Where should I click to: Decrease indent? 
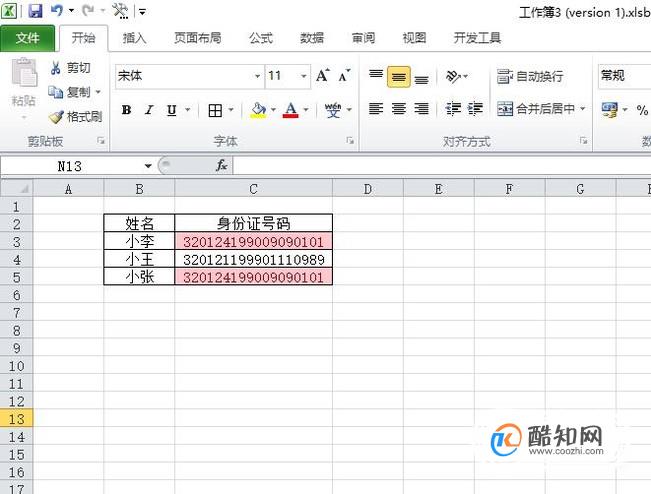coord(453,109)
